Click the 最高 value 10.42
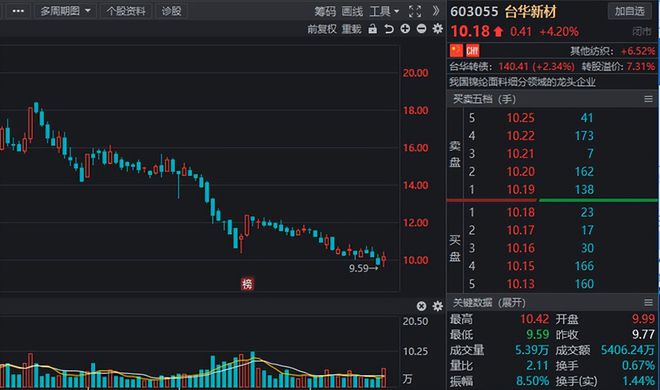Image resolution: width=660 pixels, height=390 pixels. [x=534, y=319]
